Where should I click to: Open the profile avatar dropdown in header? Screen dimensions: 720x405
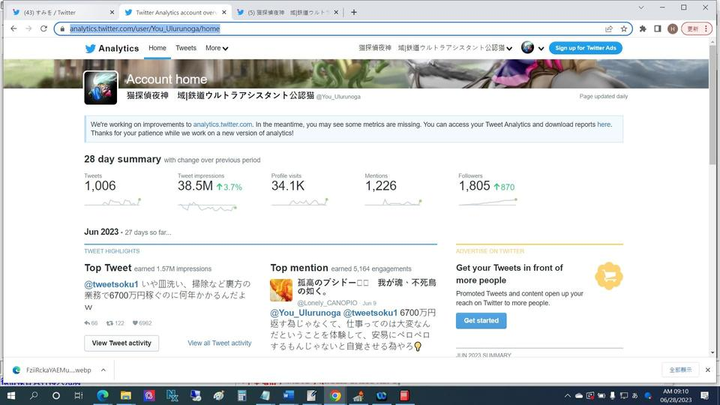pos(532,47)
